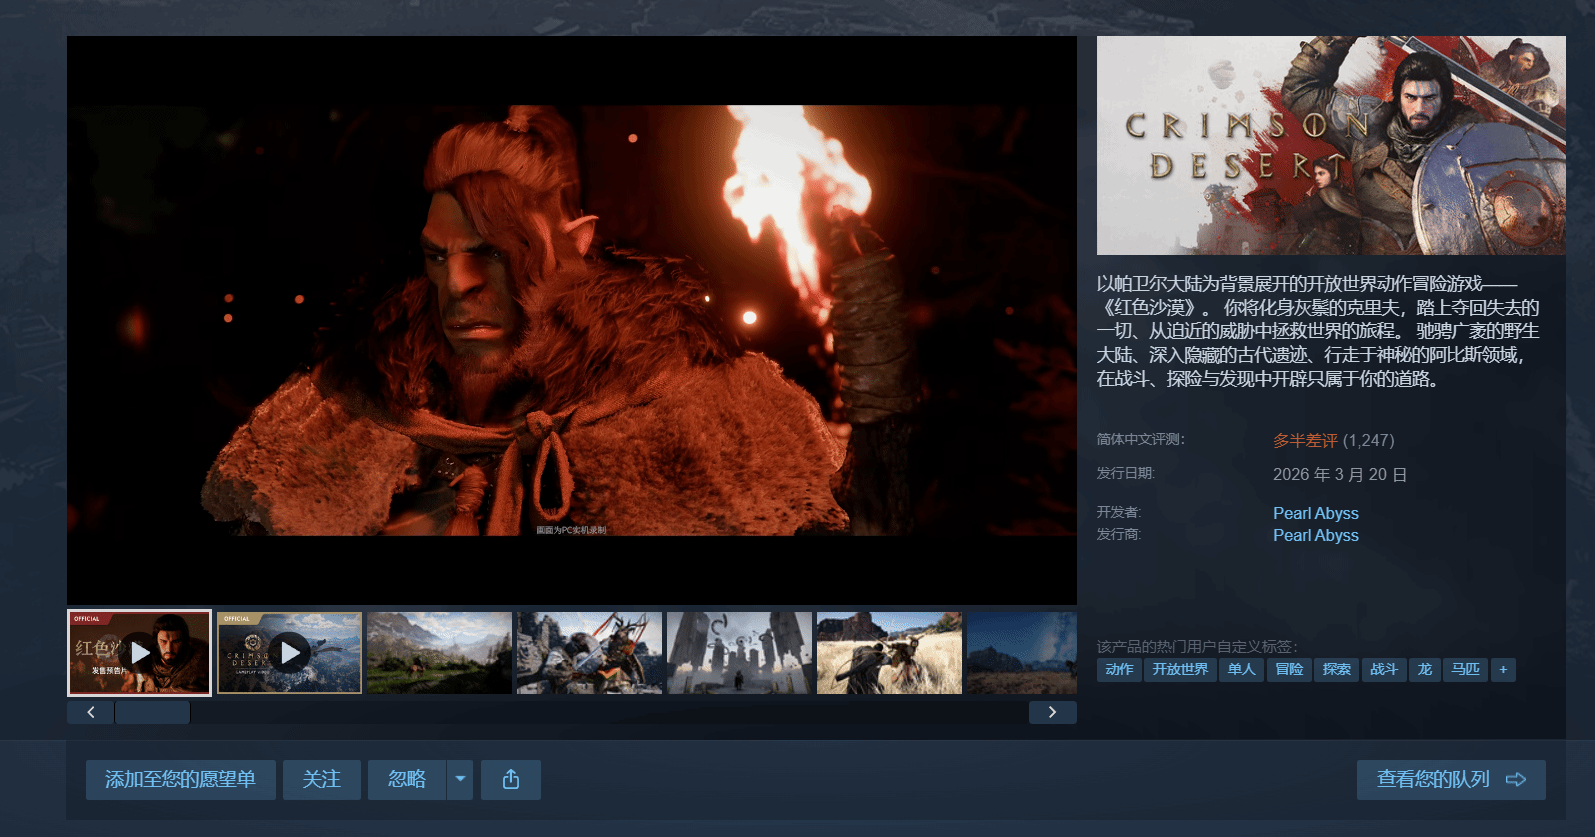Play the second Crimson Desert gameplay video

[289, 653]
